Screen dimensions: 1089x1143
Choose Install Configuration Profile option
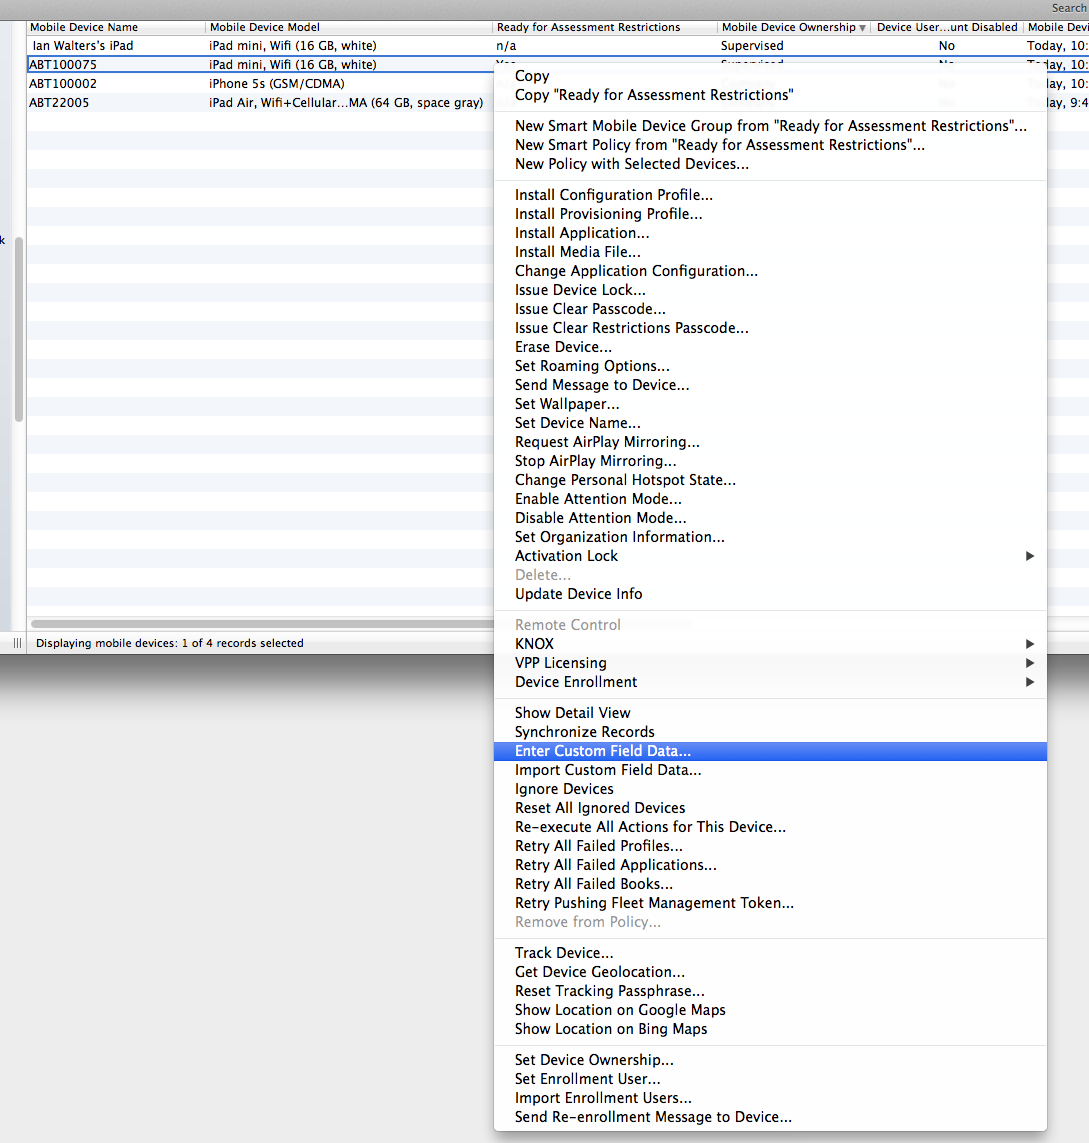[x=613, y=195]
